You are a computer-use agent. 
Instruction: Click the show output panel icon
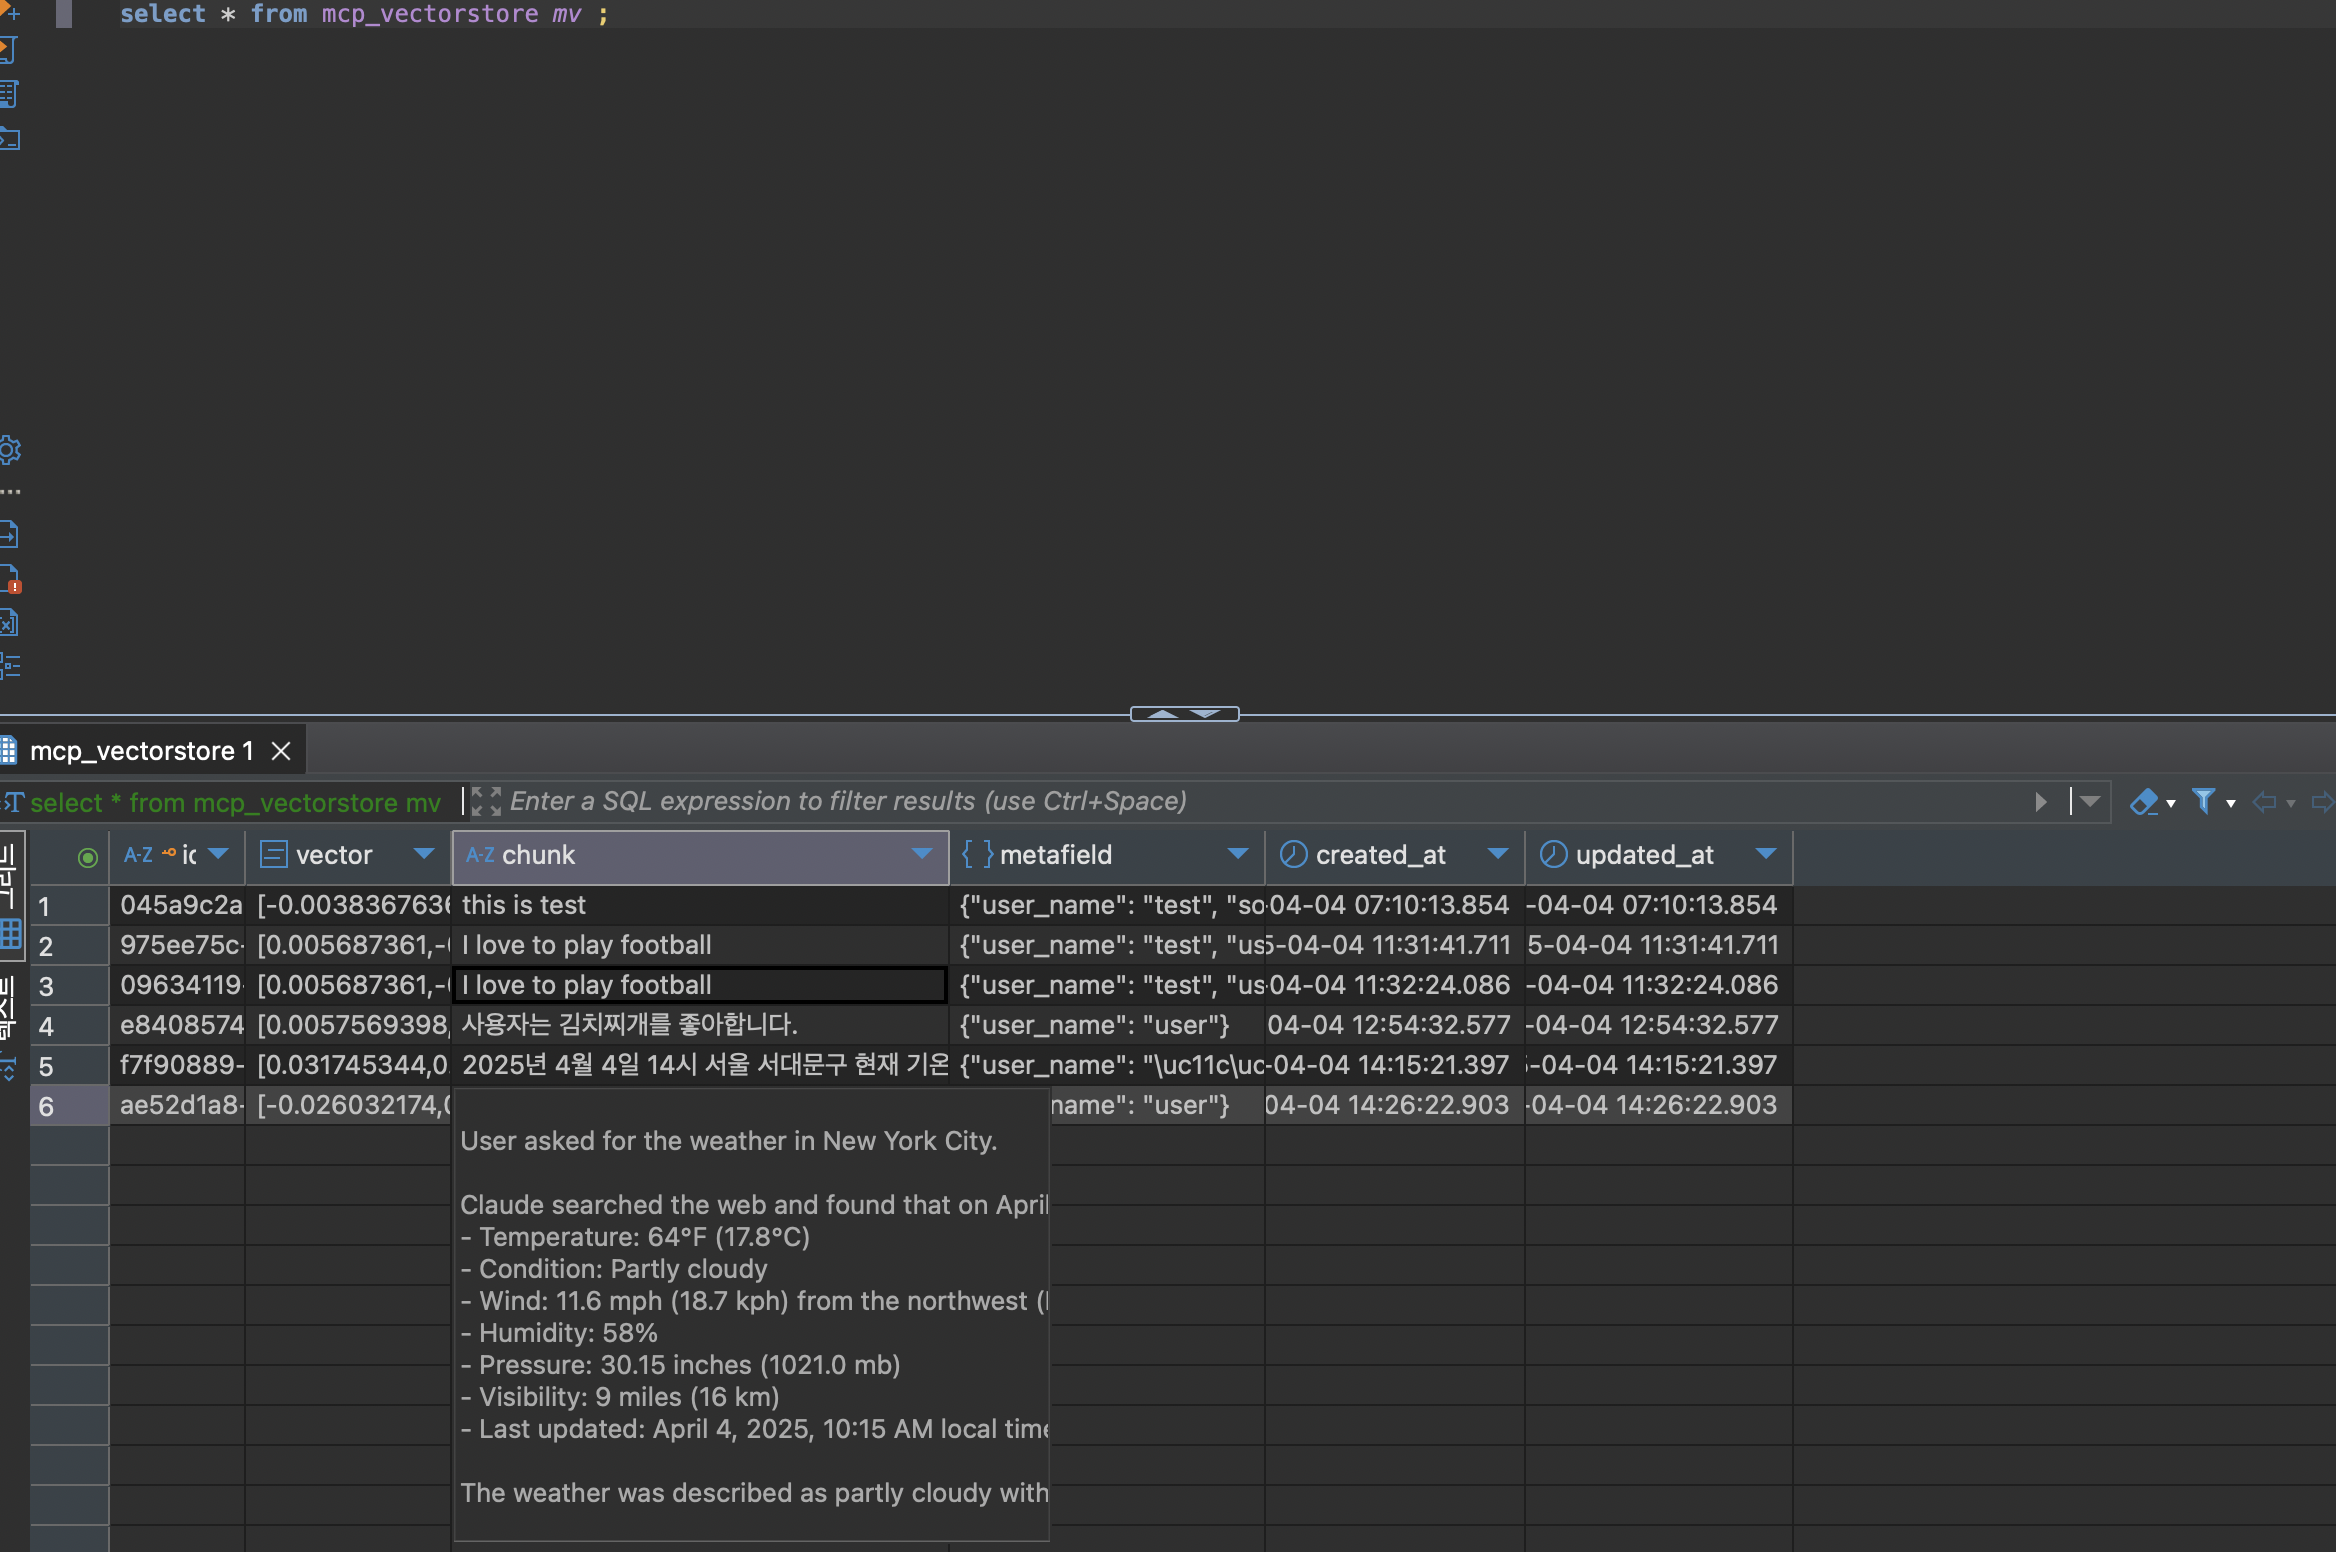9,534
